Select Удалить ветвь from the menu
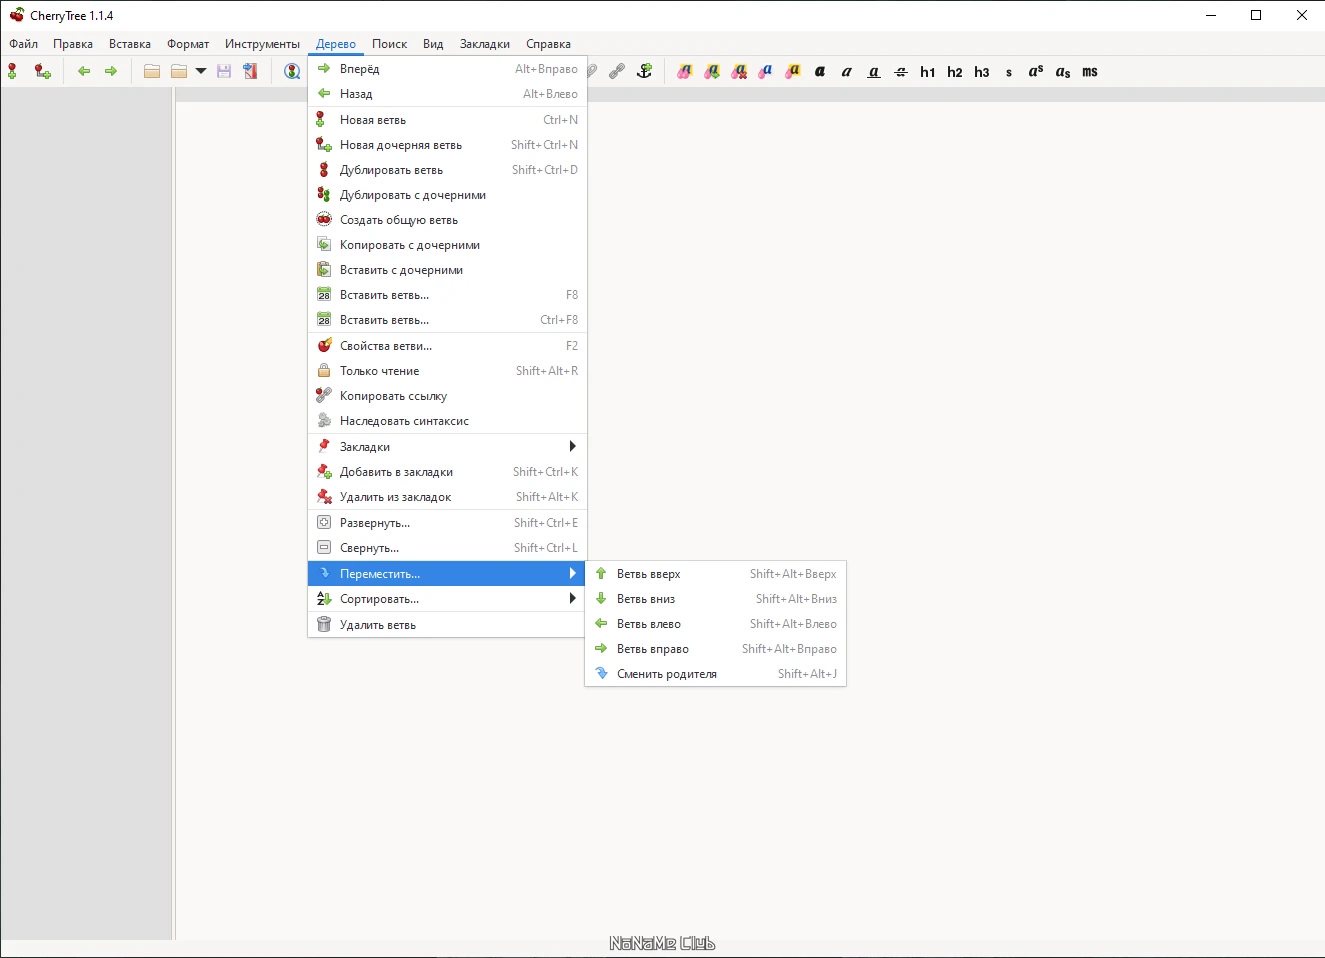 (x=447, y=625)
